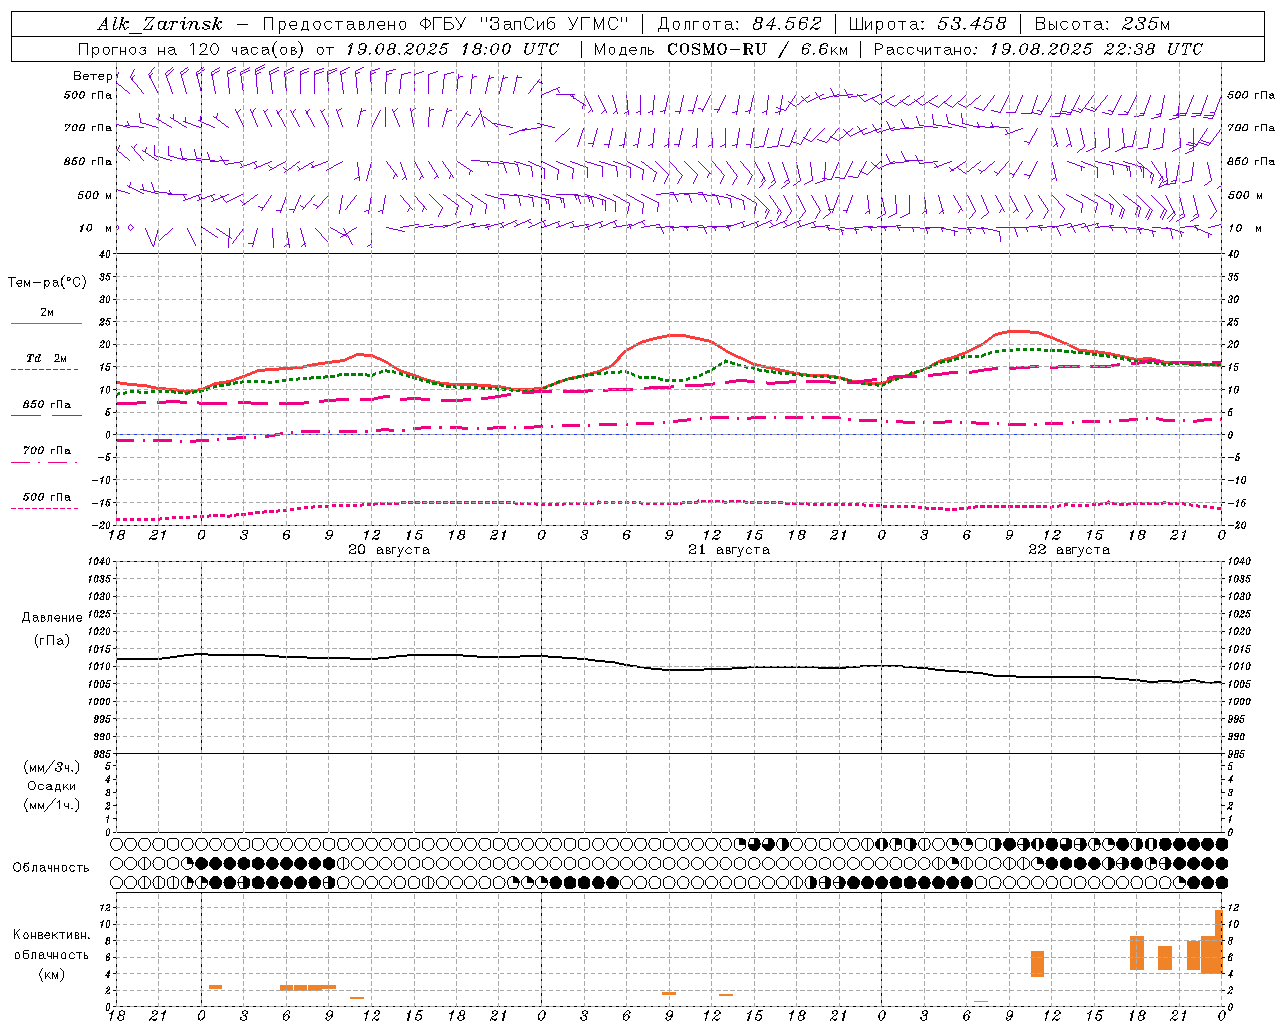Click the forecast start time 19.08.2025 18:00 UTC
This screenshot has width=1280, height=1024.
point(452,49)
